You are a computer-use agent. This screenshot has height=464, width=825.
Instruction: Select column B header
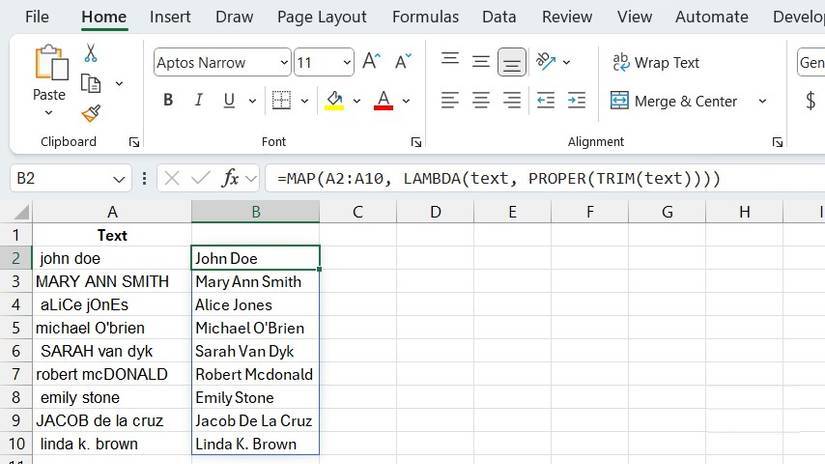256,212
